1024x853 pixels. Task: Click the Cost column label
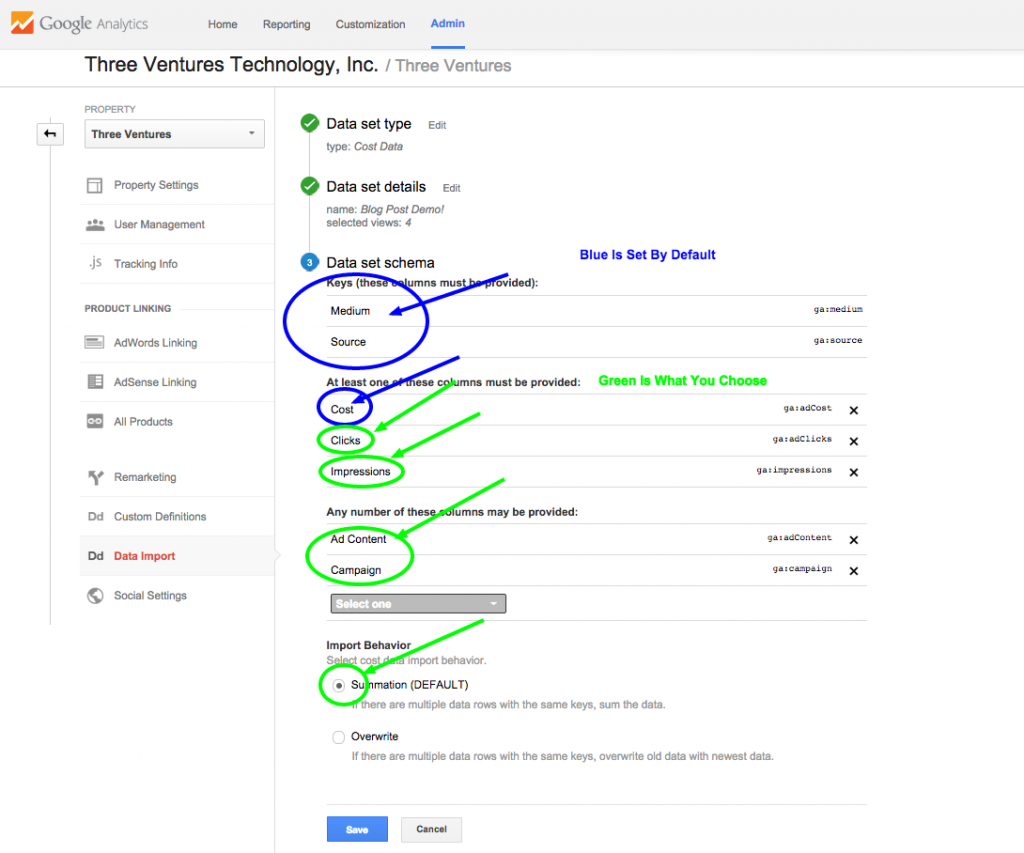tap(342, 410)
